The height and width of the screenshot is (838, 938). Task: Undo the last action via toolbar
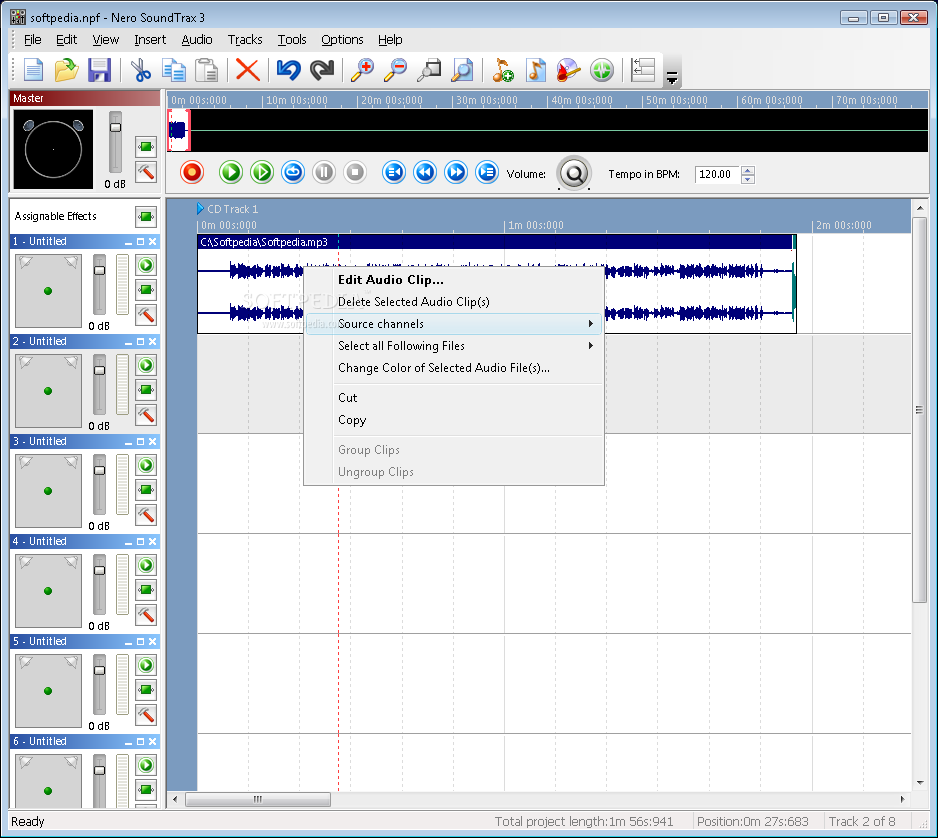288,70
